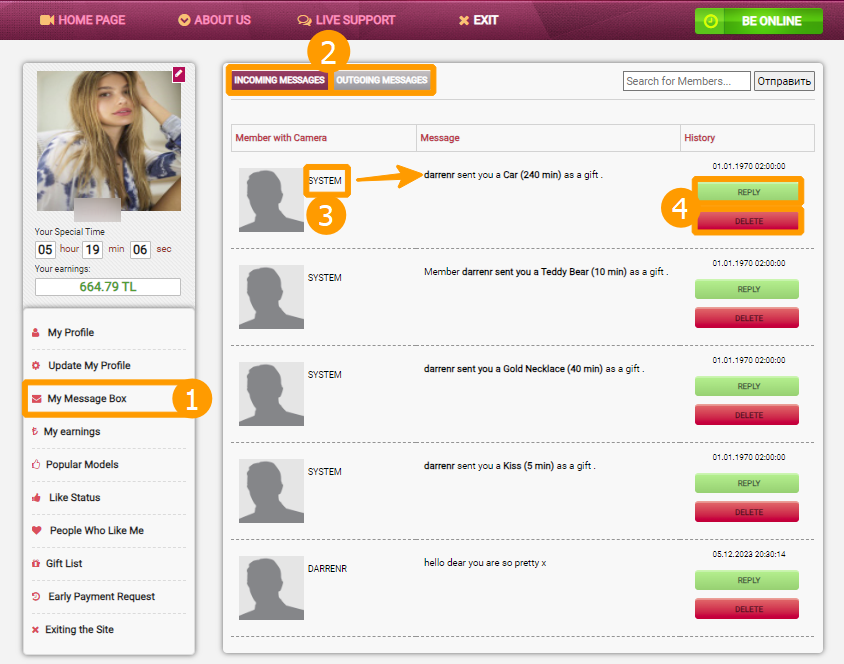
Task: Switch to the Incoming Messages tab
Action: (x=279, y=80)
